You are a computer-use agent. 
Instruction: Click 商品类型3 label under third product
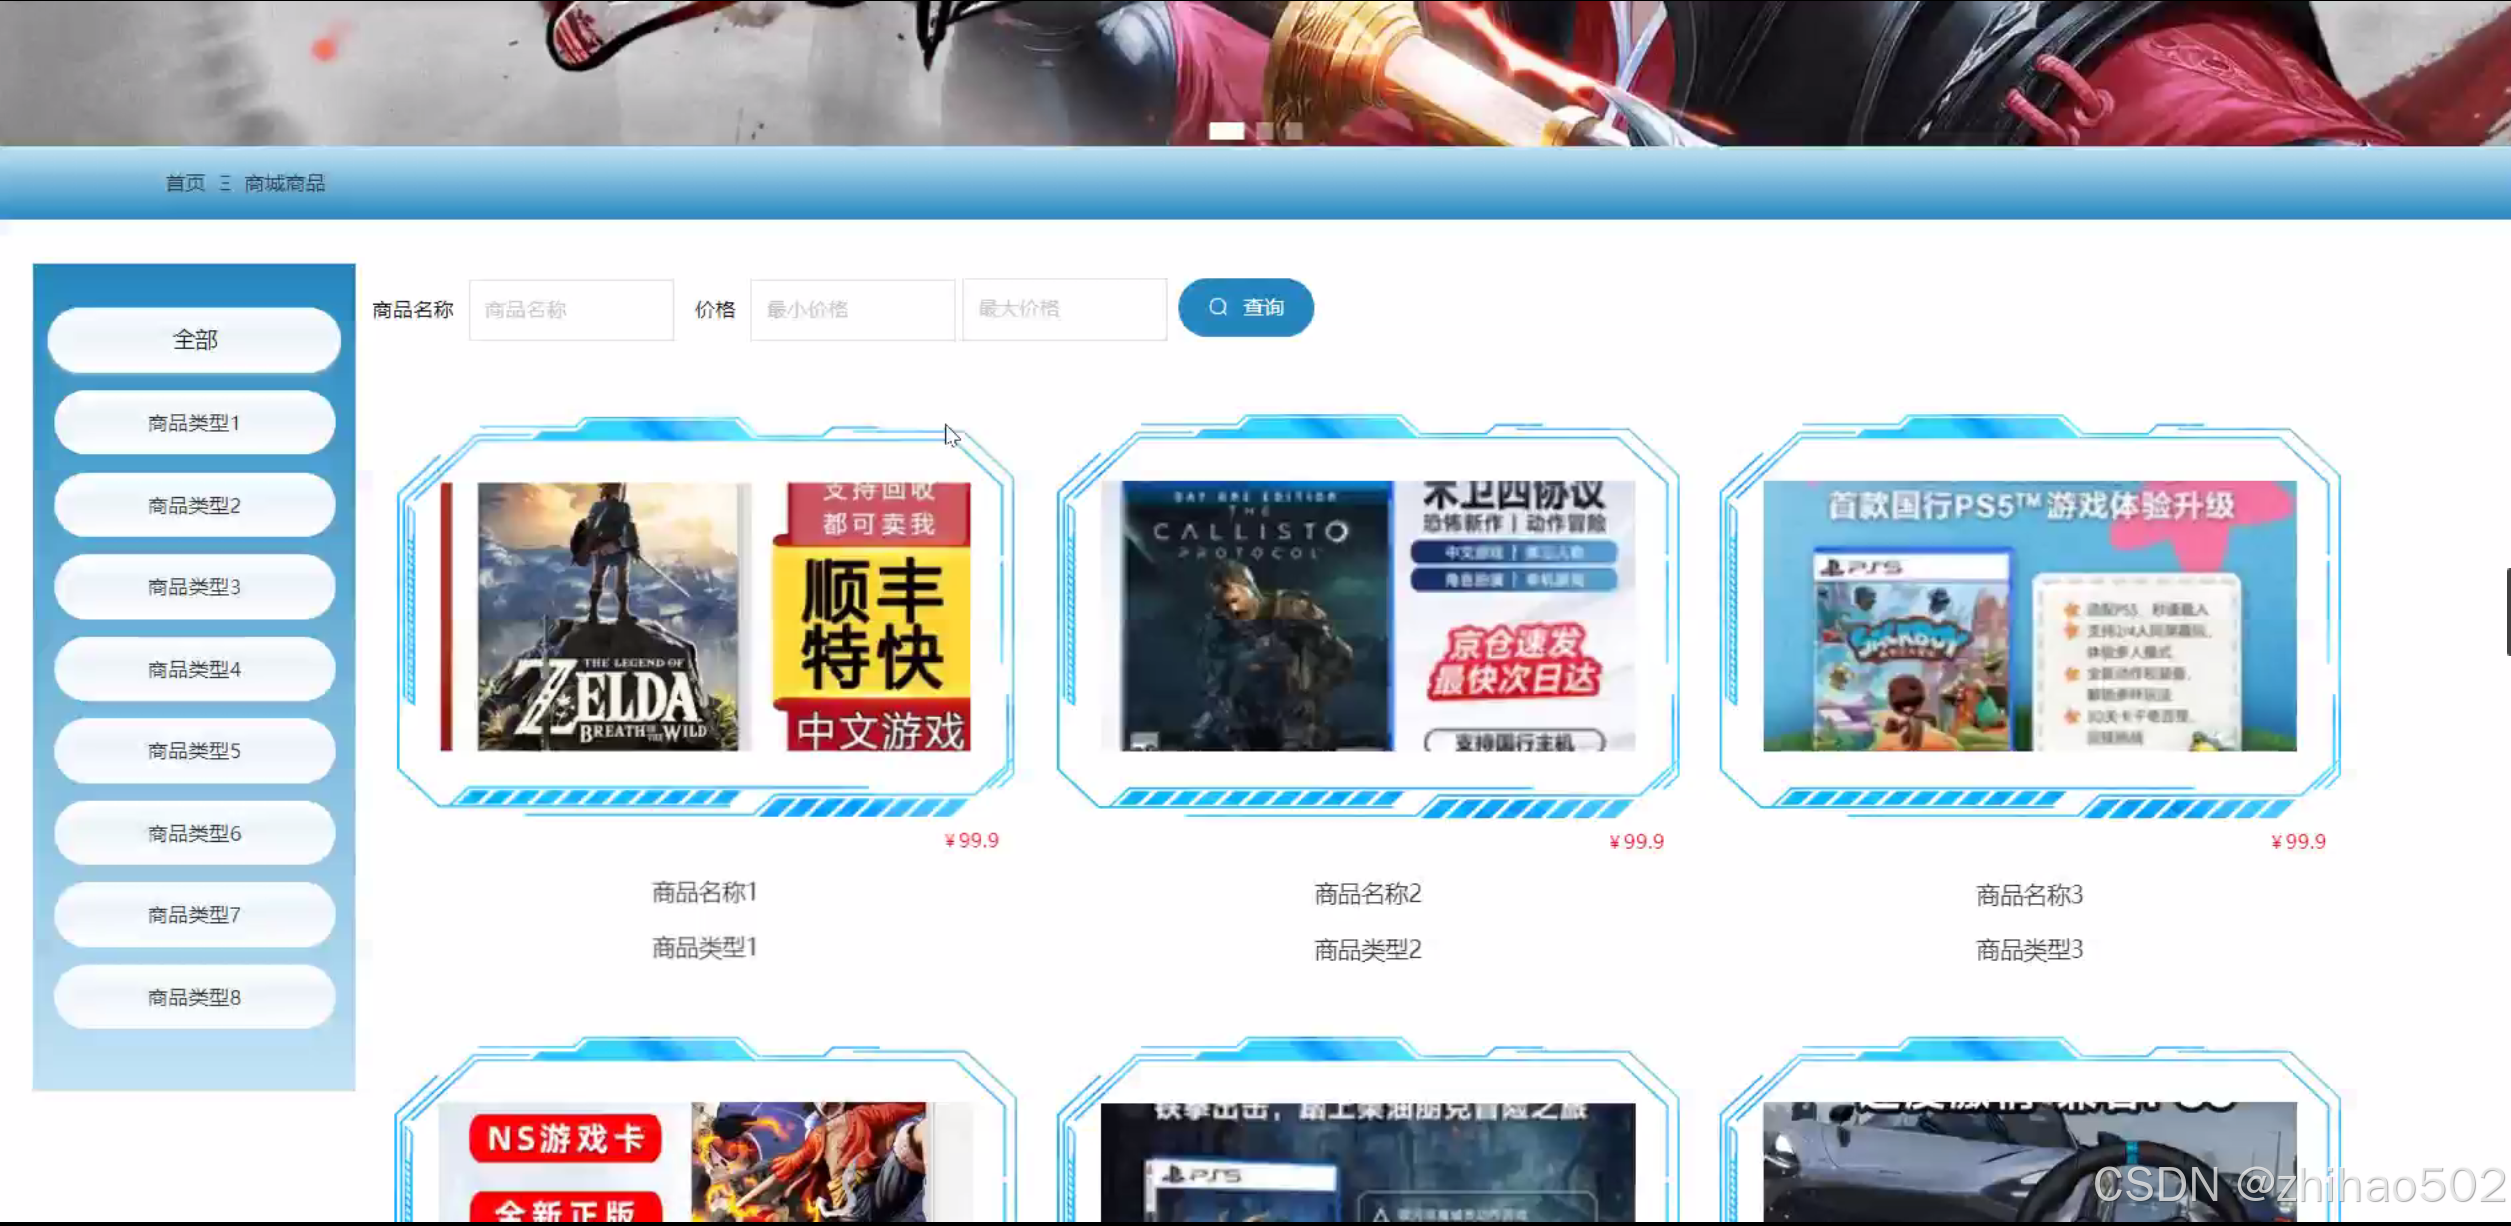tap(2030, 950)
